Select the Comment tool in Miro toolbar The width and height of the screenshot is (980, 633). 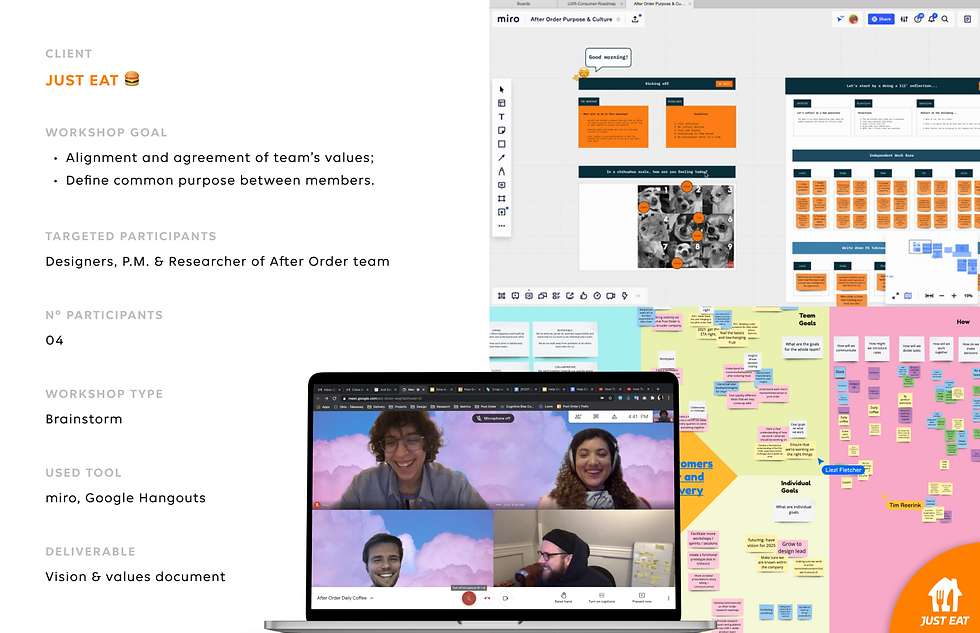502,185
